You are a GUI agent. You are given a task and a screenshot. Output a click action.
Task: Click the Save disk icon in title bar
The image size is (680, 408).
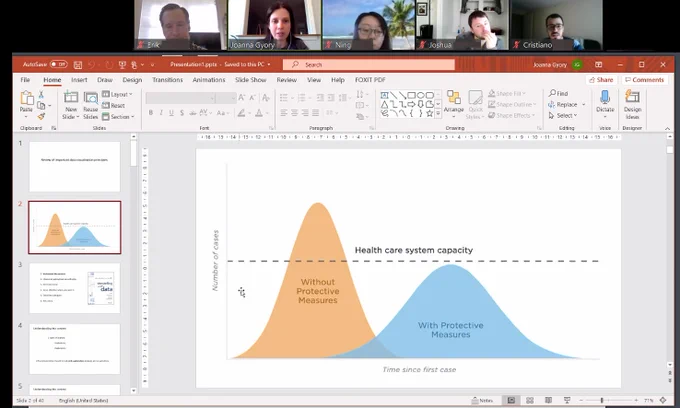pyautogui.click(x=78, y=65)
